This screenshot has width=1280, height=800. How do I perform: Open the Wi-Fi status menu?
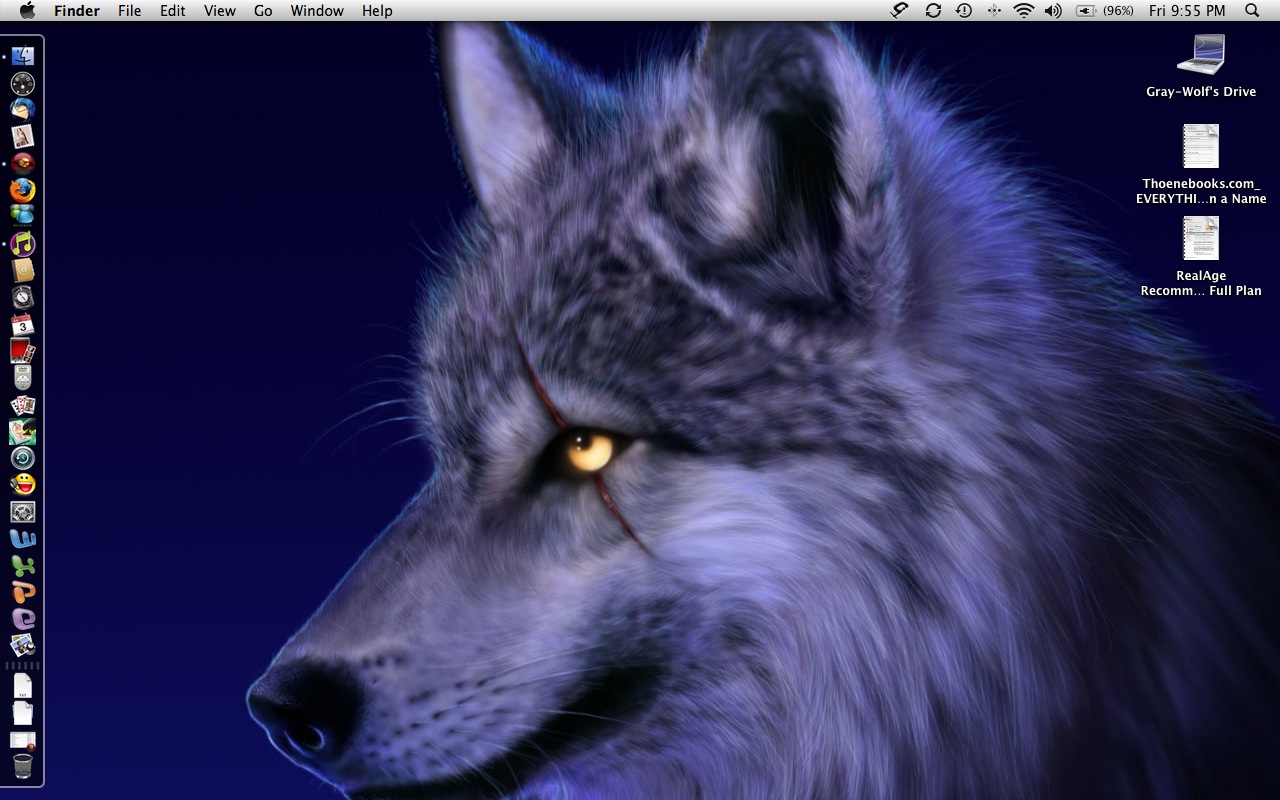point(1023,10)
